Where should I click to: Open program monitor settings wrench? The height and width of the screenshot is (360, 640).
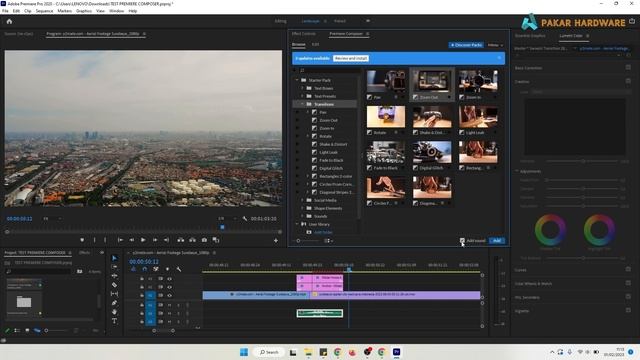click(x=244, y=219)
